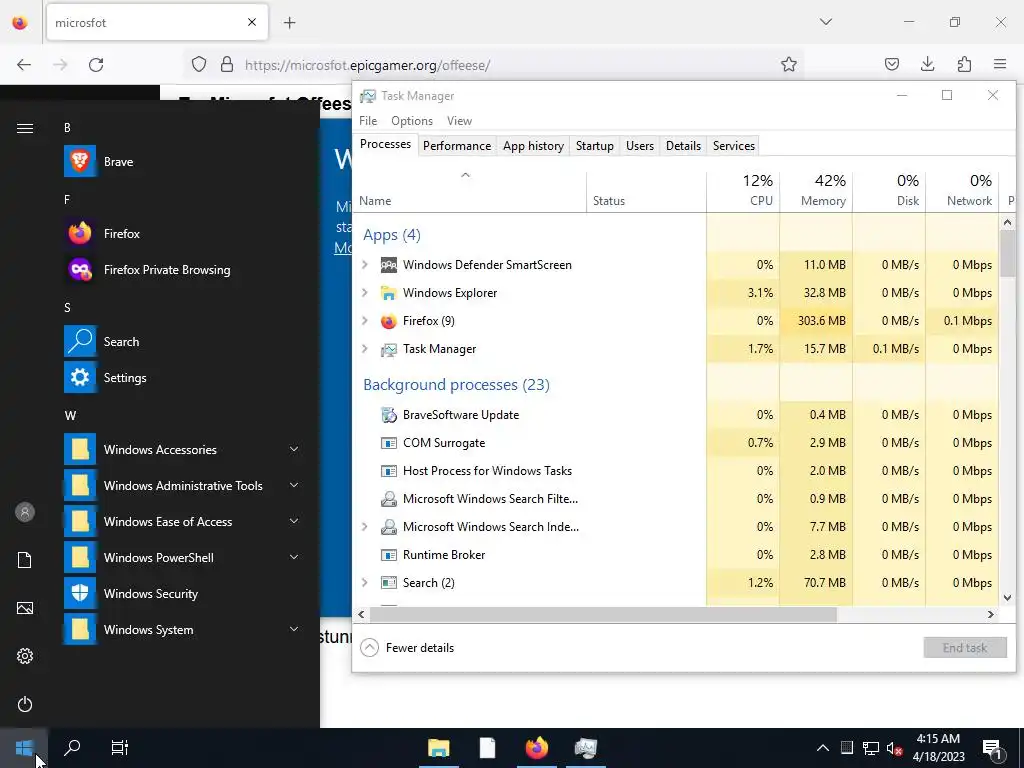Screen dimensions: 1024x768
Task: Click the Windows Start button
Action: point(24,748)
